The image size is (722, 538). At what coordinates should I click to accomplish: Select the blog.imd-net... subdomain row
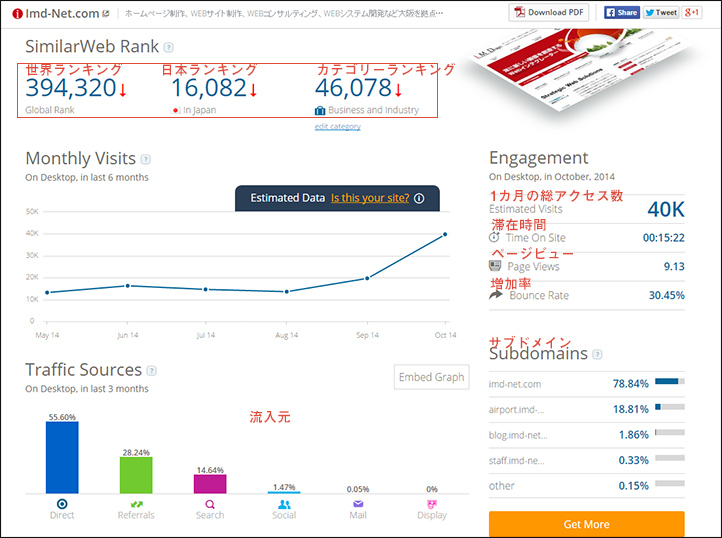coord(587,435)
